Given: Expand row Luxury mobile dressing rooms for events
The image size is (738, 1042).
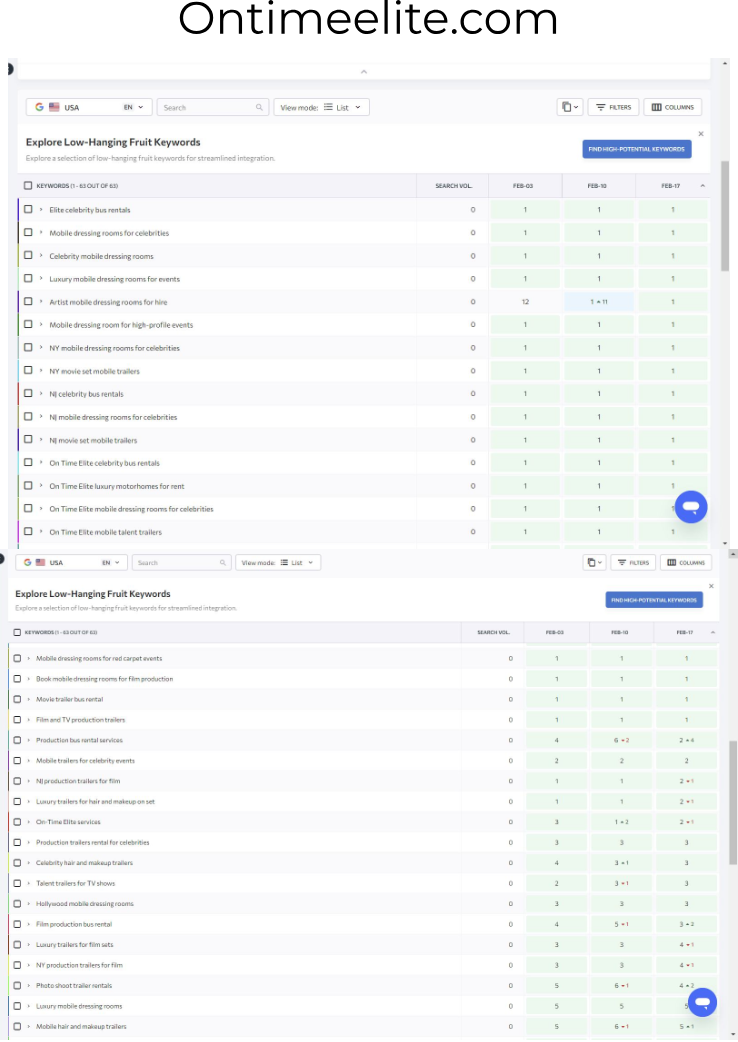Looking at the screenshot, I should click(41, 278).
